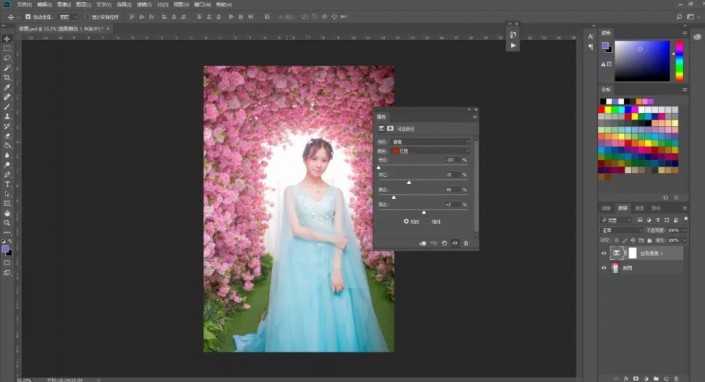Click the layer mask thumbnail
The image size is (705, 382).
(x=632, y=253)
